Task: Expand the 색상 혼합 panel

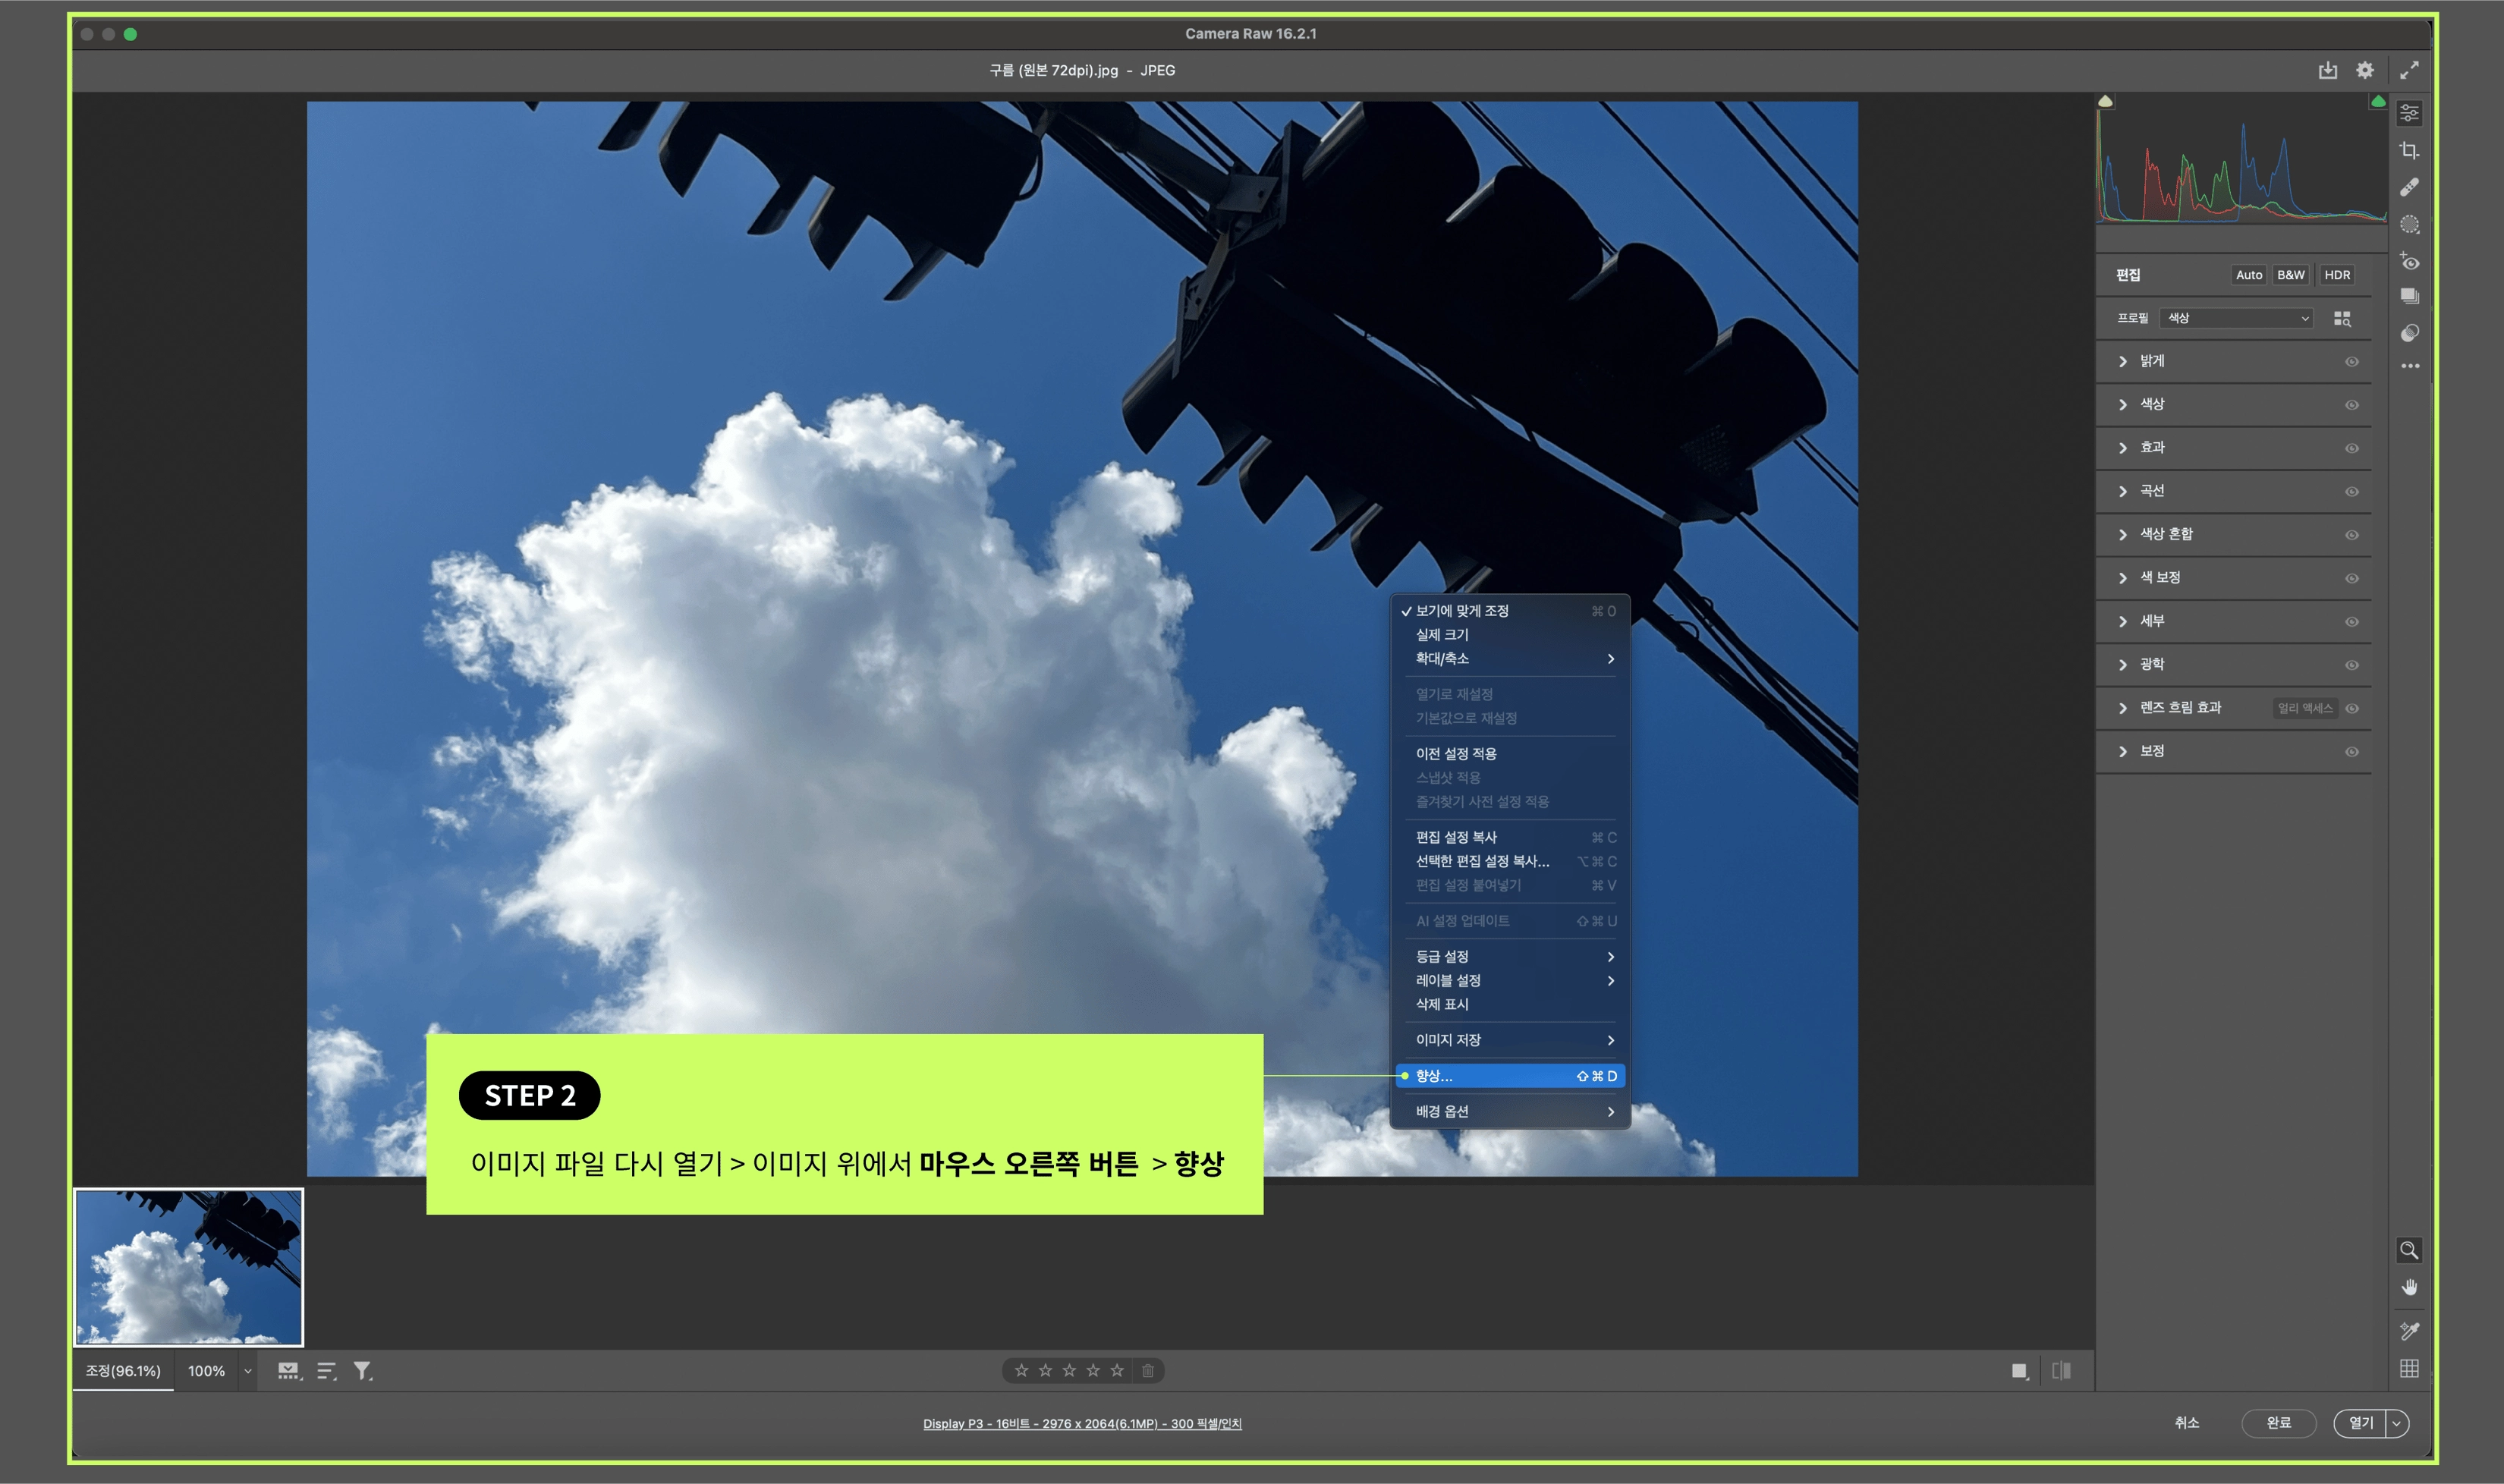Action: pyautogui.click(x=2165, y=534)
